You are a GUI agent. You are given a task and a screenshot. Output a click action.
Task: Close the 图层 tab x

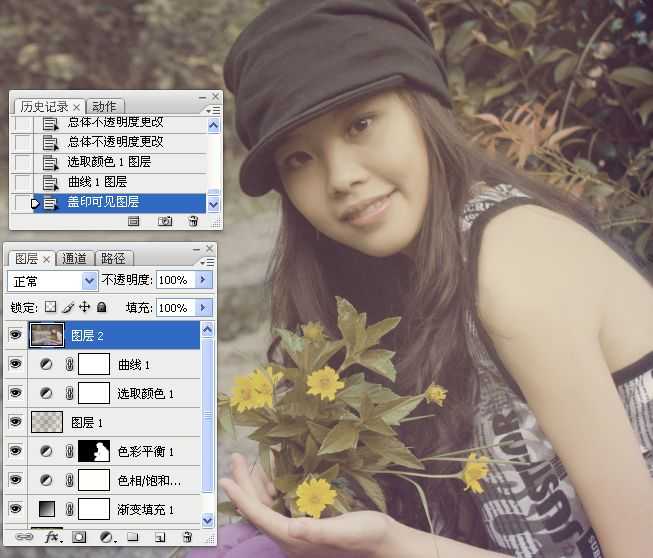(x=47, y=259)
